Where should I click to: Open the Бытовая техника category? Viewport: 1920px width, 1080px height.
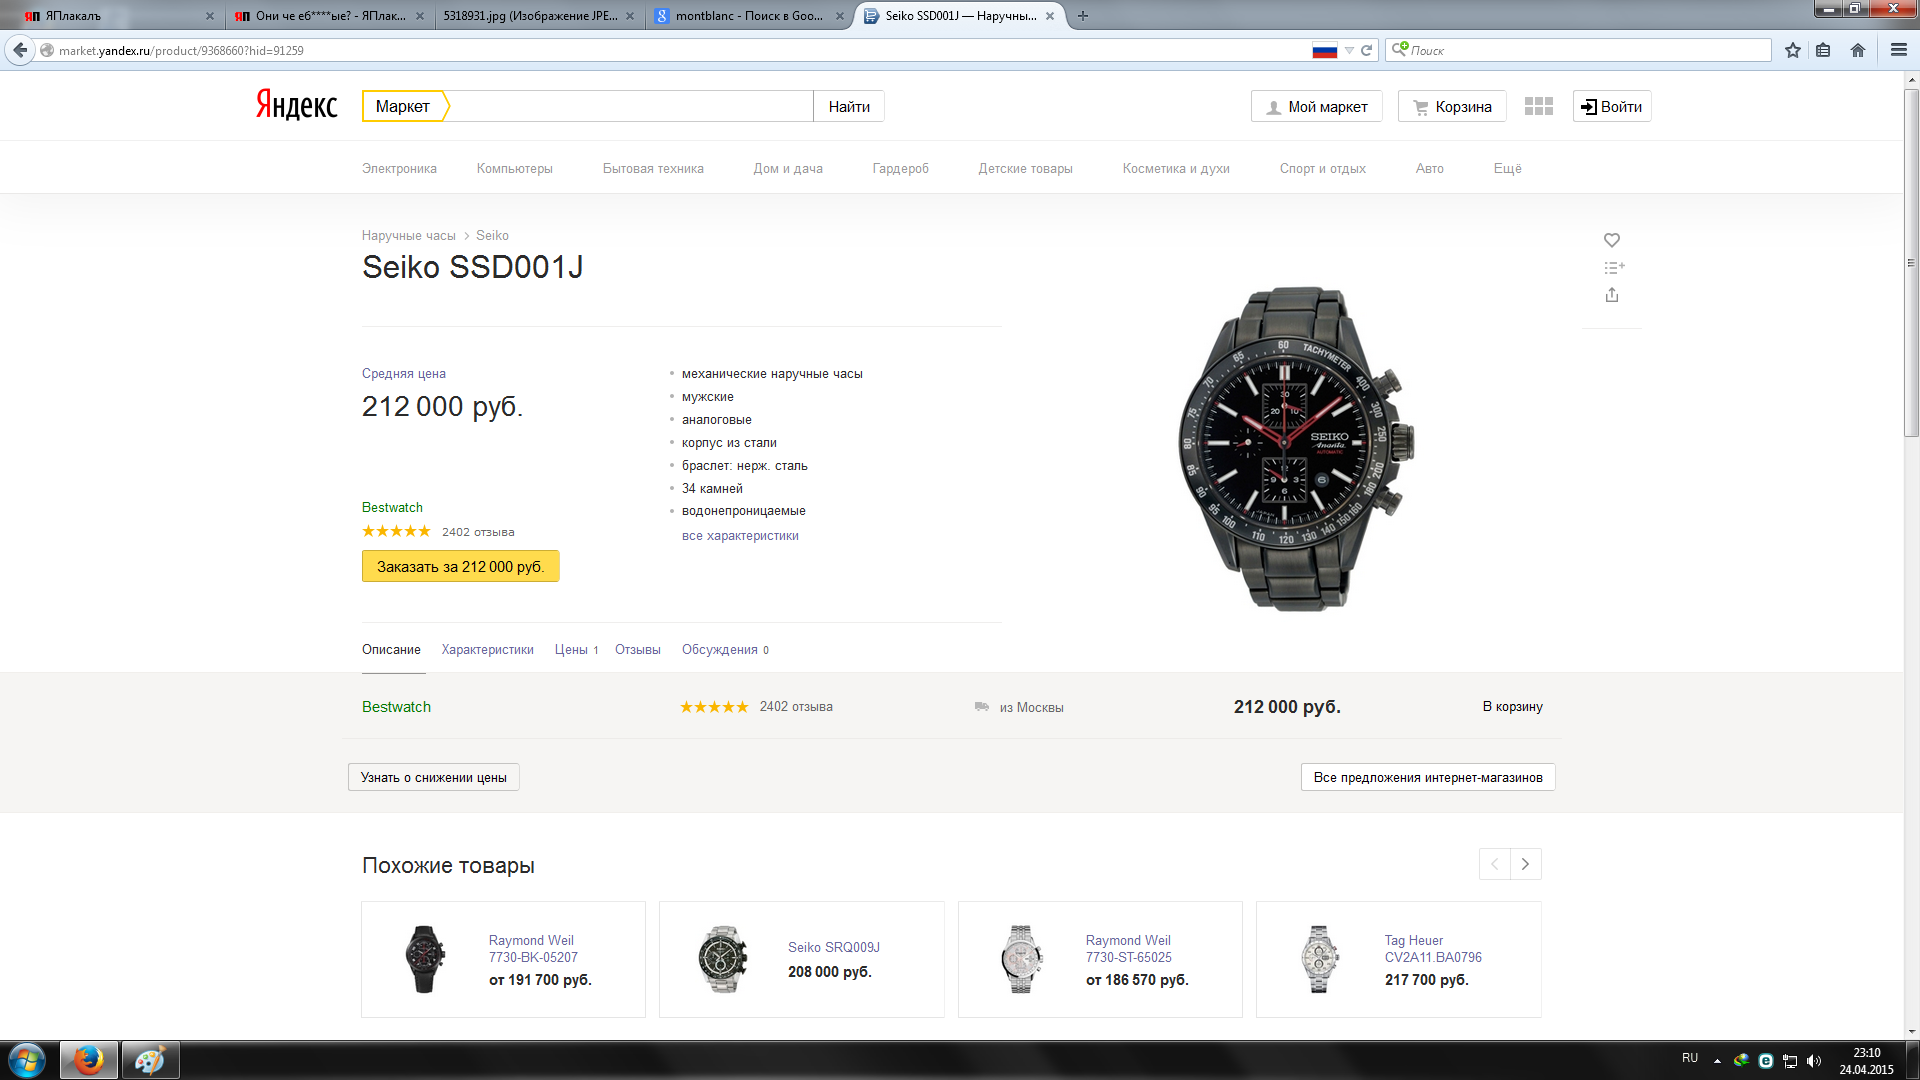coord(653,169)
